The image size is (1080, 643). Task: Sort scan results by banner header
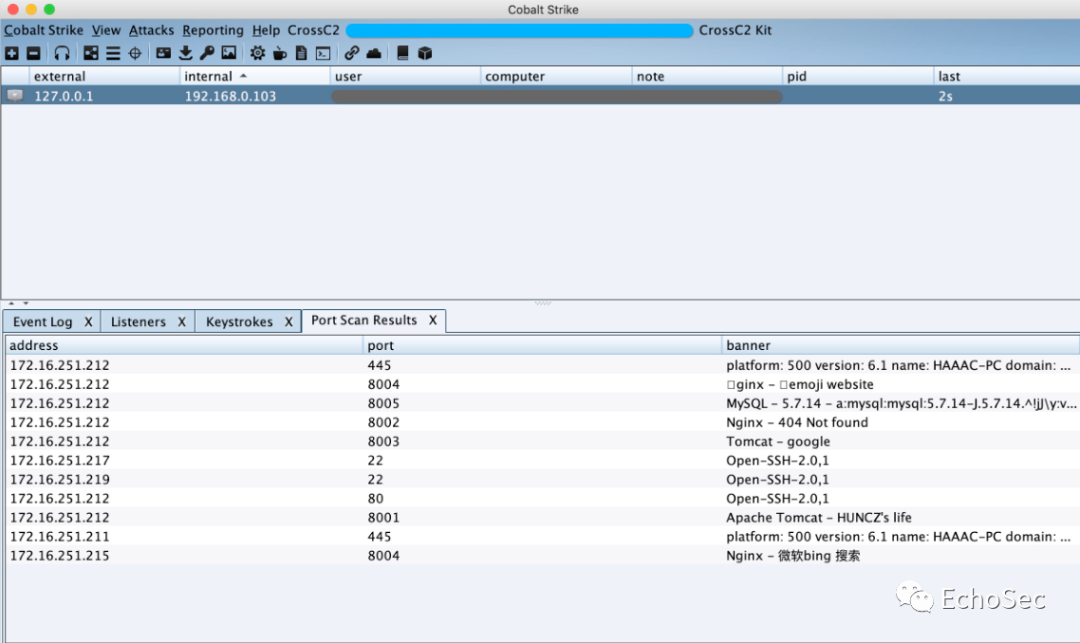tap(900, 345)
